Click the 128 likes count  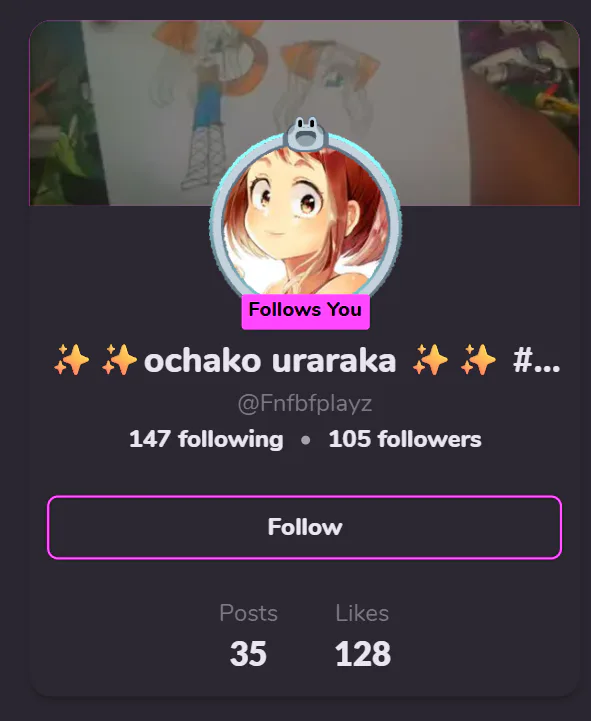(363, 653)
